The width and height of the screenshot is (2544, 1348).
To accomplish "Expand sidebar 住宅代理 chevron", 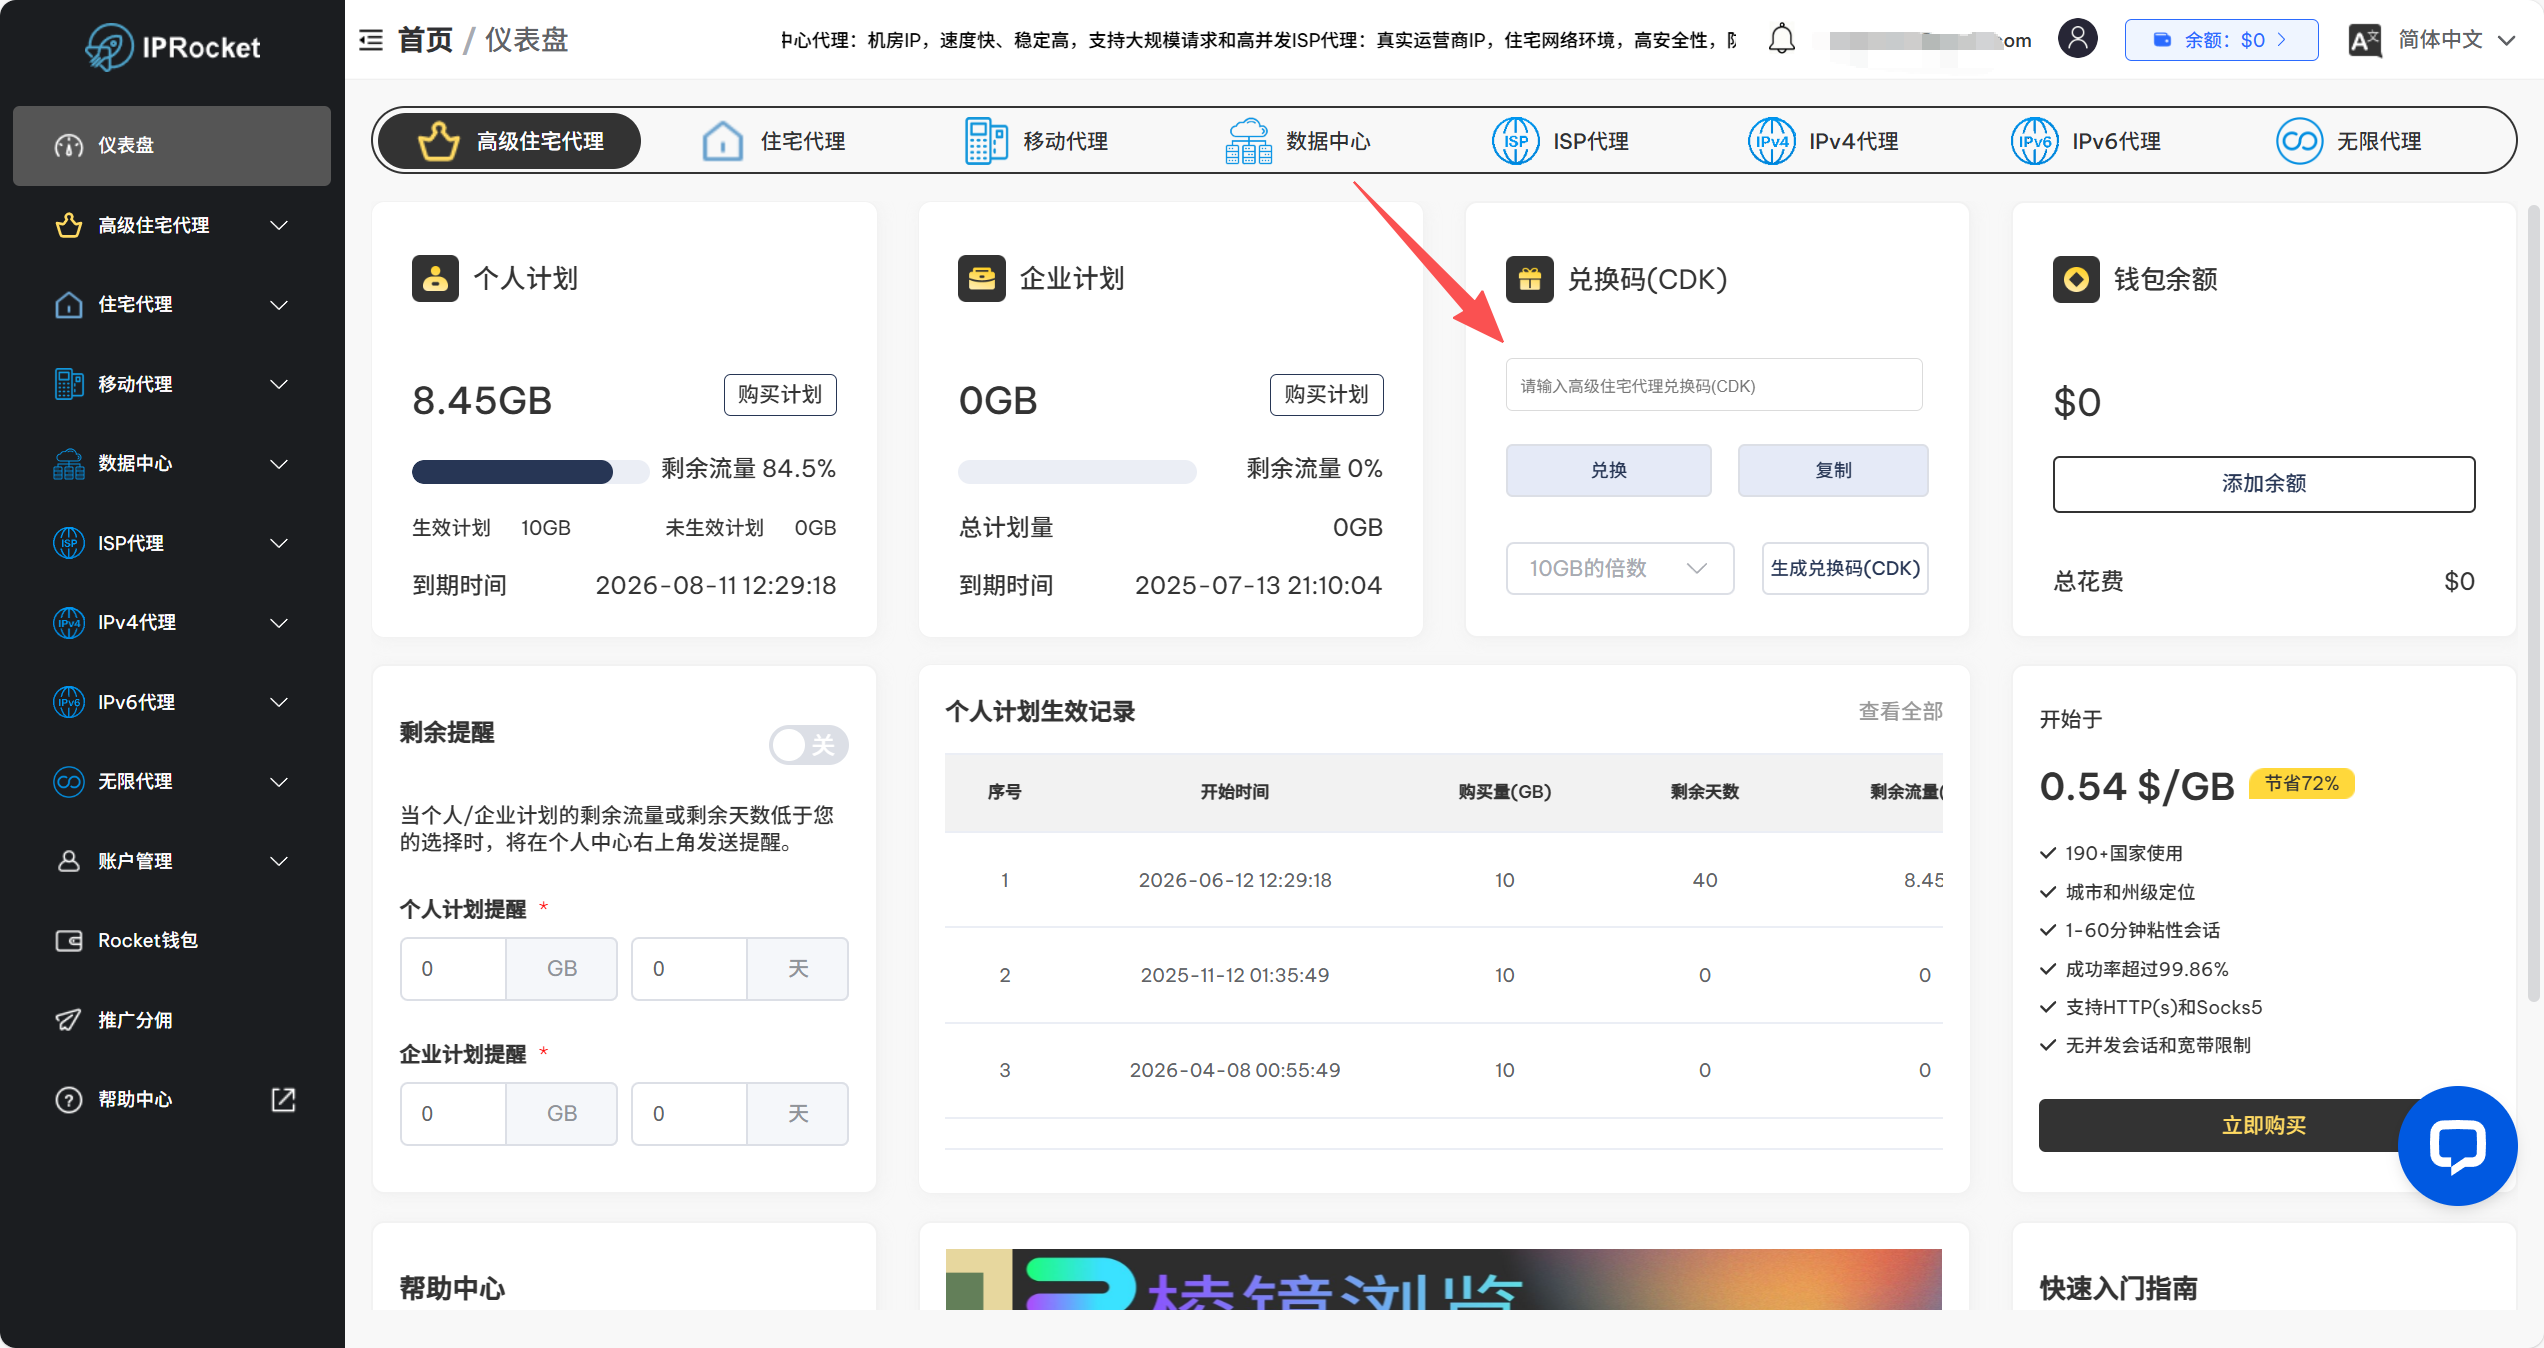I will [x=280, y=305].
